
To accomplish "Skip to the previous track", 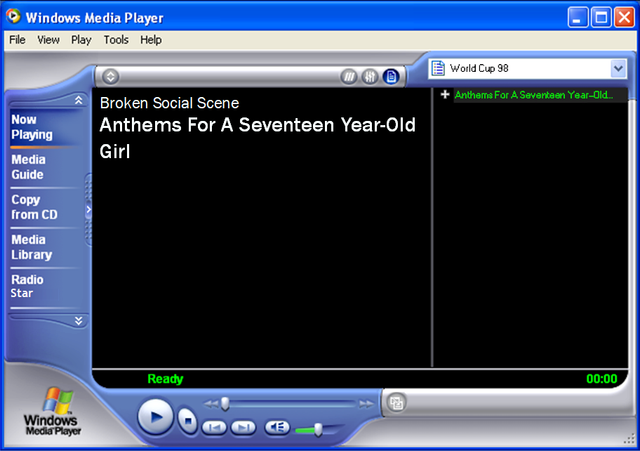I will (214, 427).
